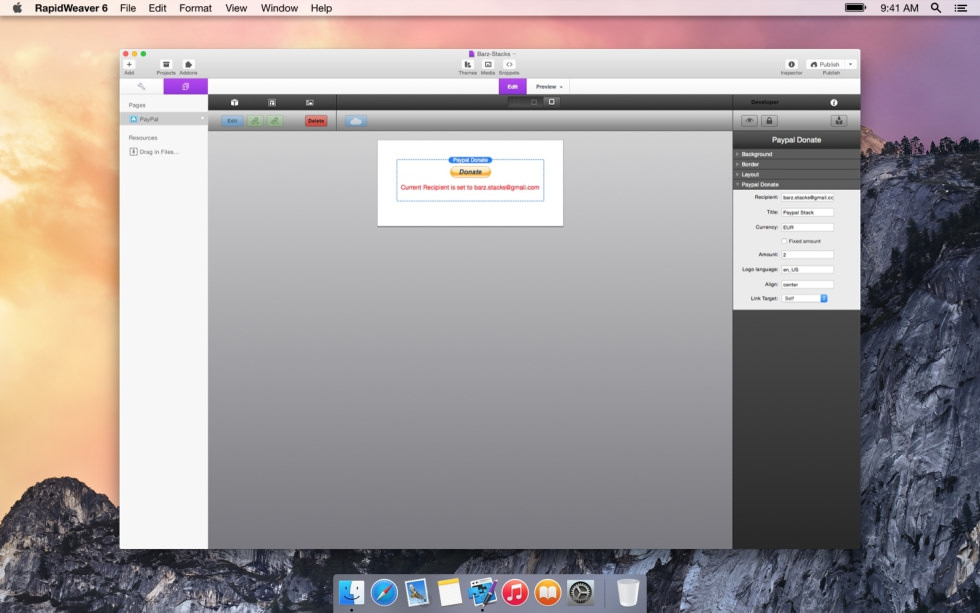
Task: Click the first green link button
Action: [x=255, y=121]
